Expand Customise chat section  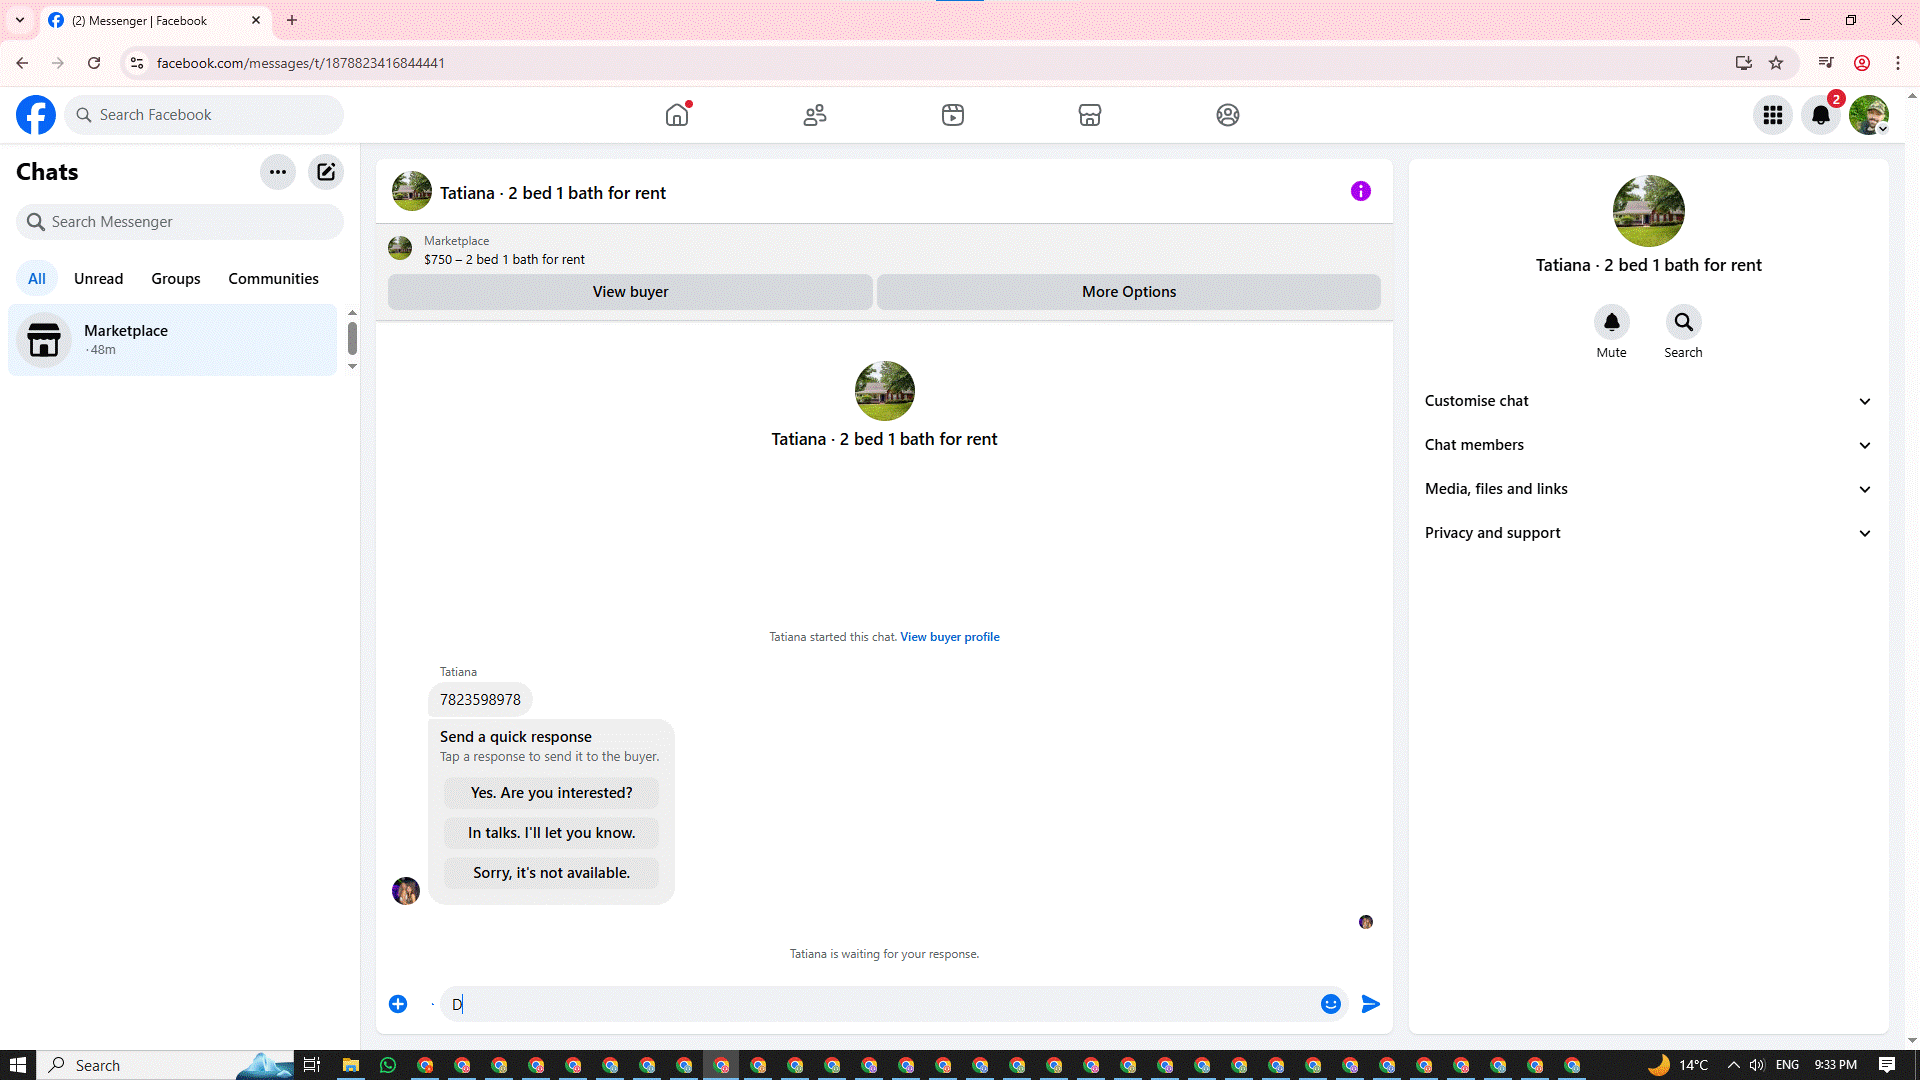(x=1649, y=401)
